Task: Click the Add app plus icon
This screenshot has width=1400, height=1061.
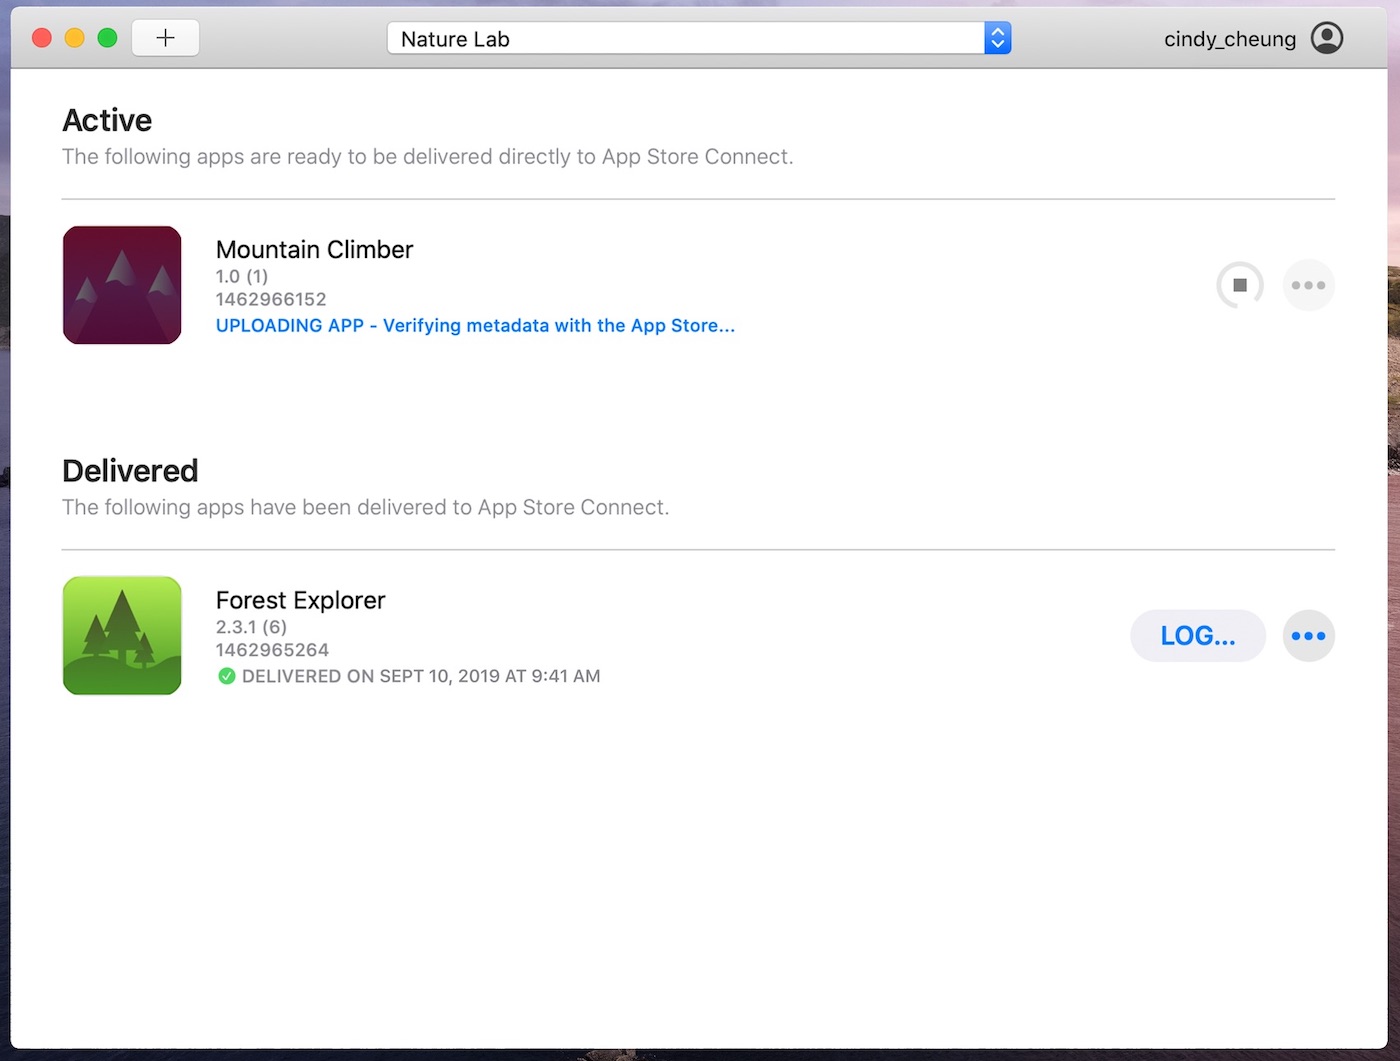Action: 165,37
